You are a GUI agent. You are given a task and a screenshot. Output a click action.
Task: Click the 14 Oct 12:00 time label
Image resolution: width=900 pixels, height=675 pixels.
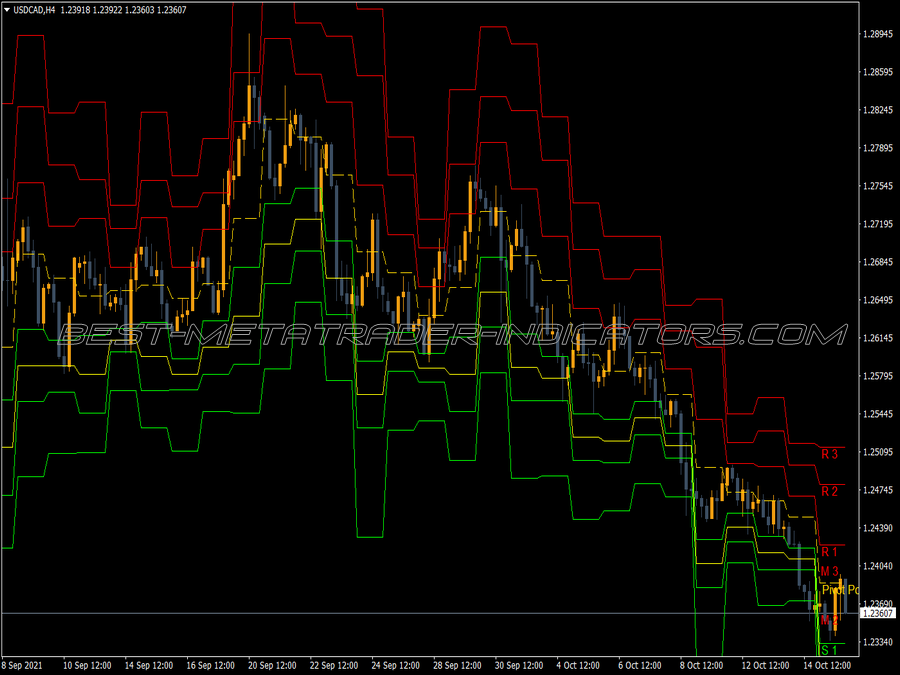pos(827,665)
